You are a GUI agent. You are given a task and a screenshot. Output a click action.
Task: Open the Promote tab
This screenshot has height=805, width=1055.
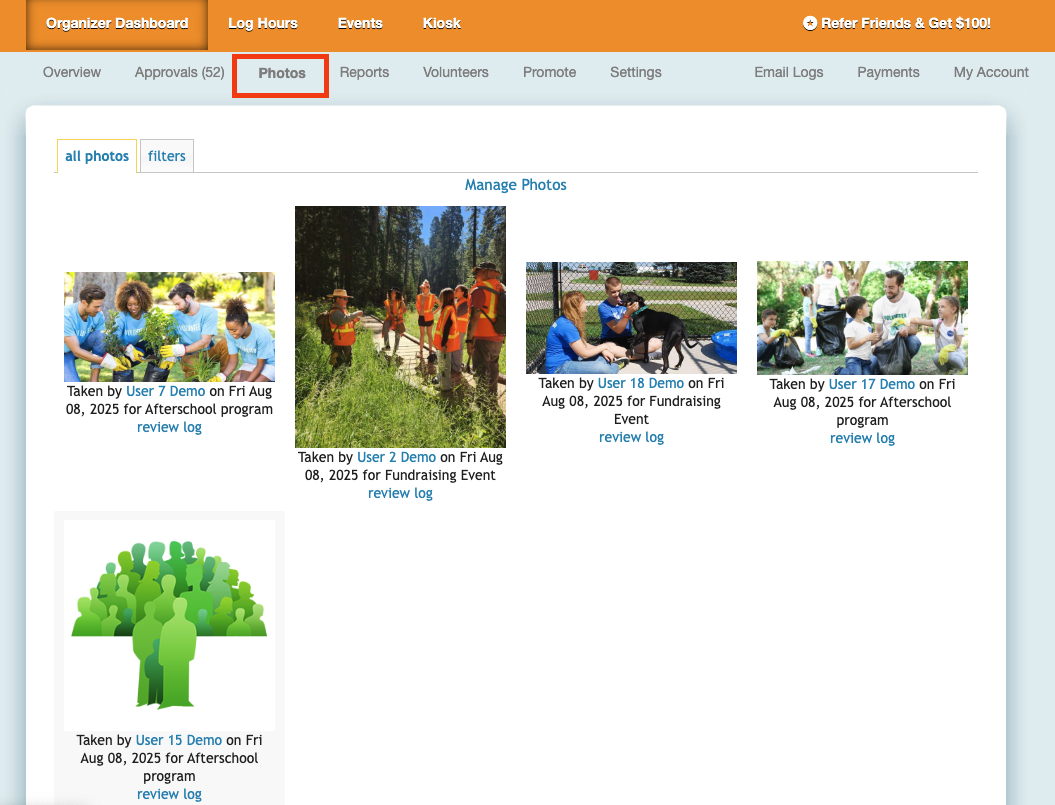pos(549,73)
